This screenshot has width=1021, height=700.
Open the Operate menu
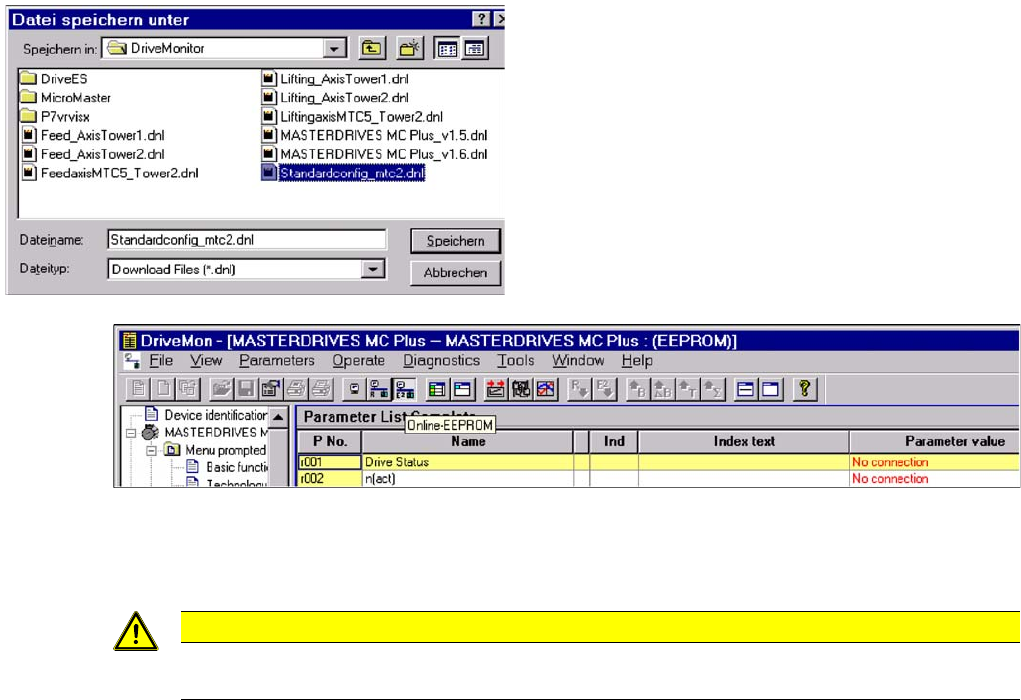point(359,360)
